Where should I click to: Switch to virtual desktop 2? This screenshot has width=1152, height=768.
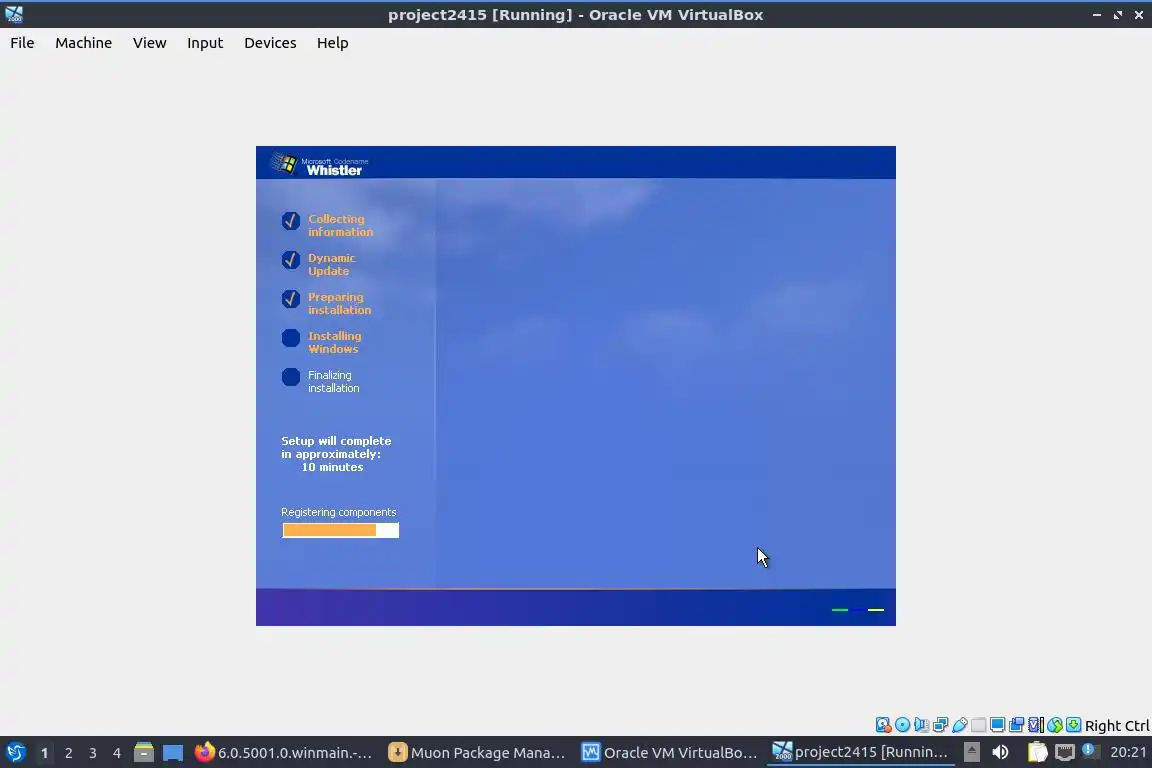[x=68, y=753]
